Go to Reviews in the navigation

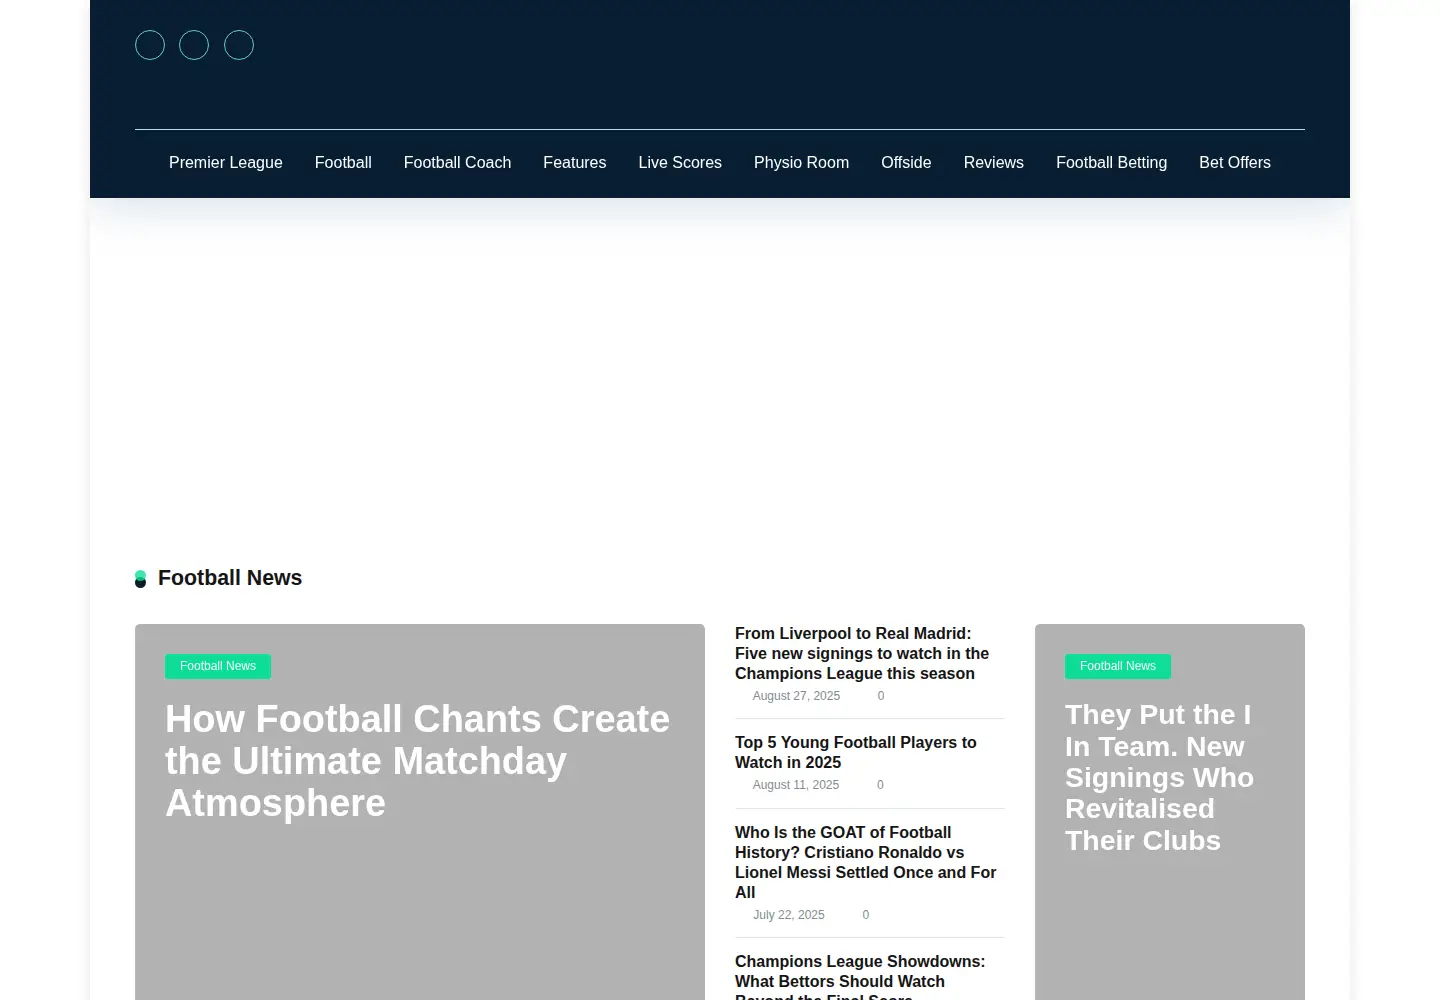(x=994, y=163)
